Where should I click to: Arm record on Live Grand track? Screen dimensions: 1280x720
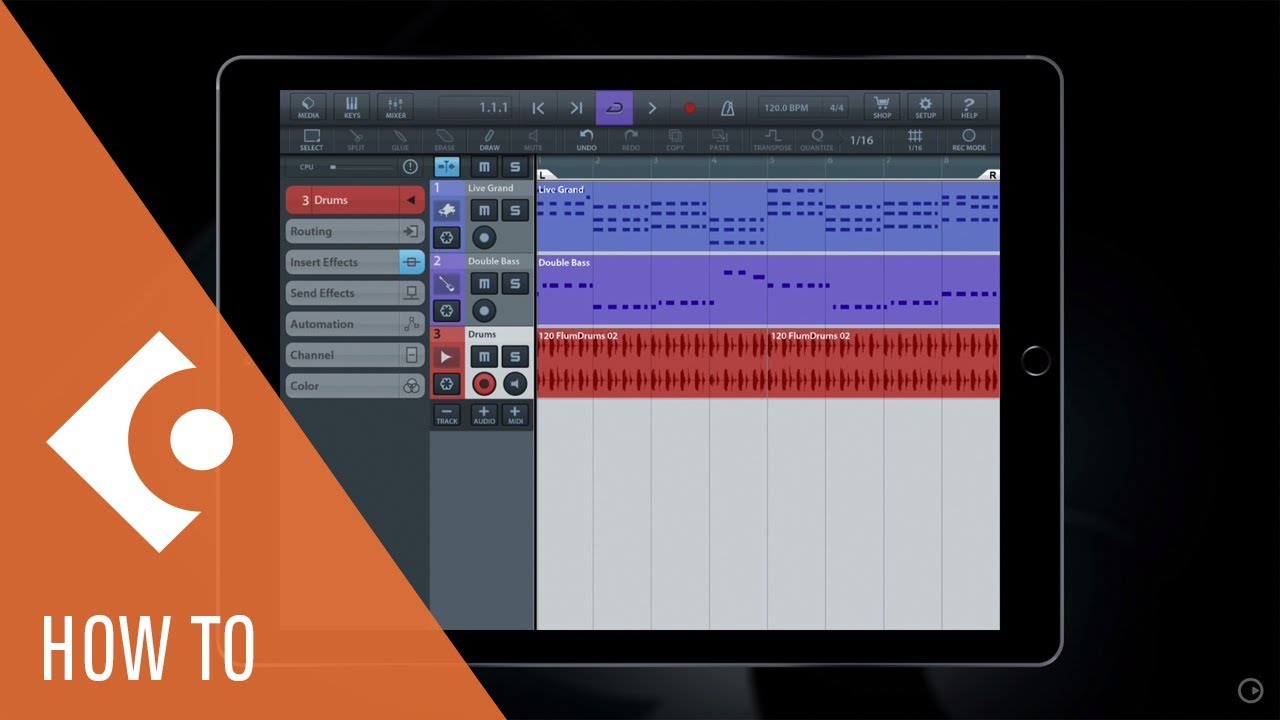484,238
